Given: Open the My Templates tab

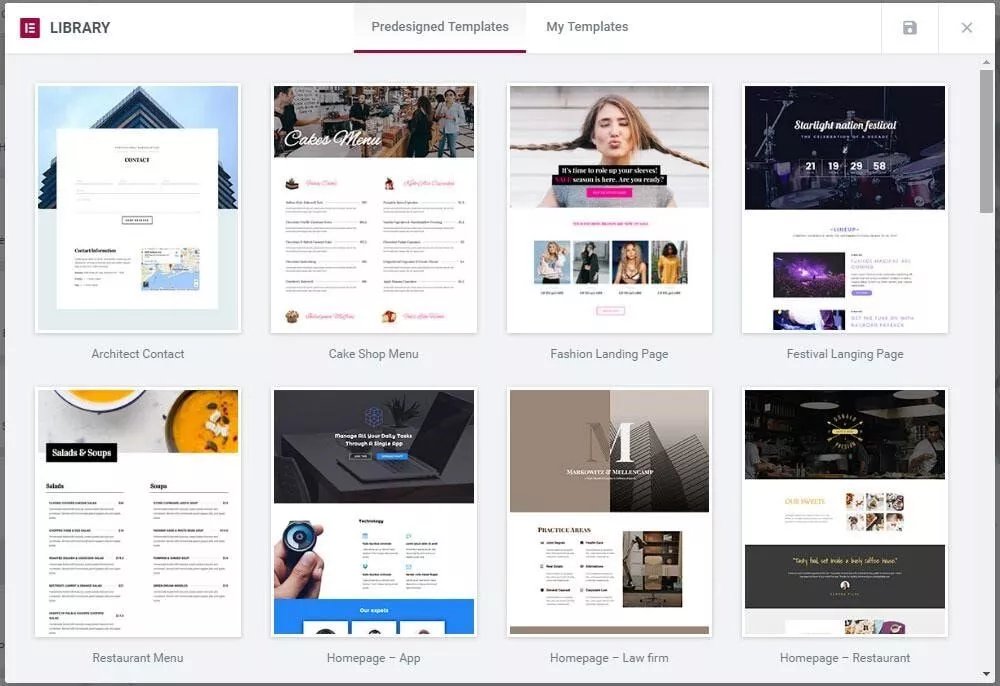Looking at the screenshot, I should click(587, 27).
